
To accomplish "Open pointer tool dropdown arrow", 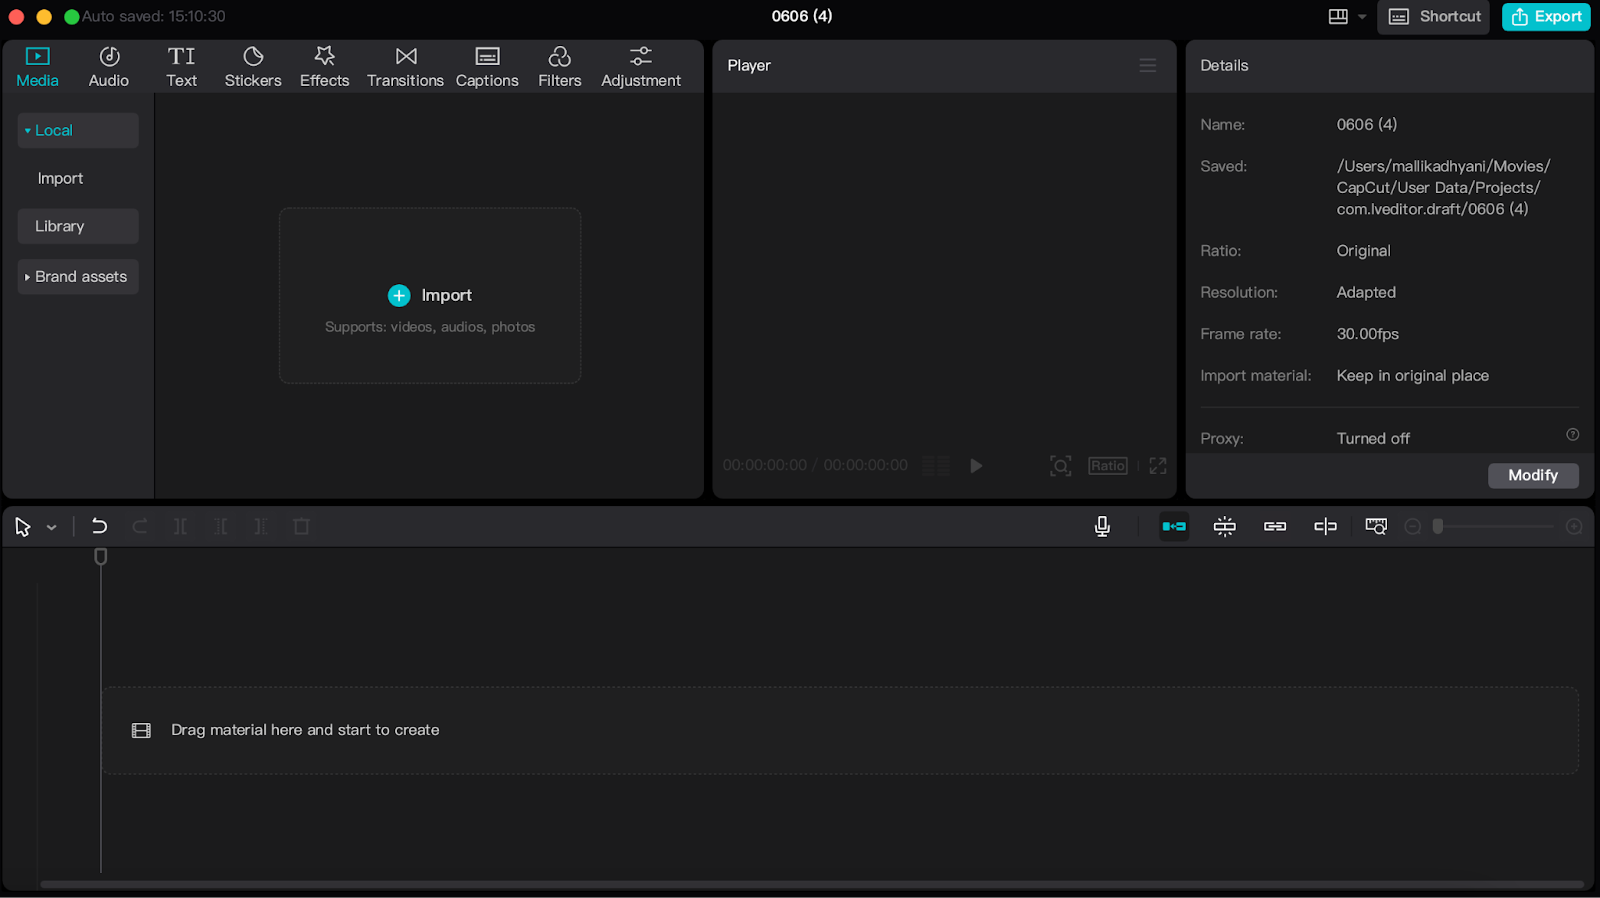I will coord(52,528).
